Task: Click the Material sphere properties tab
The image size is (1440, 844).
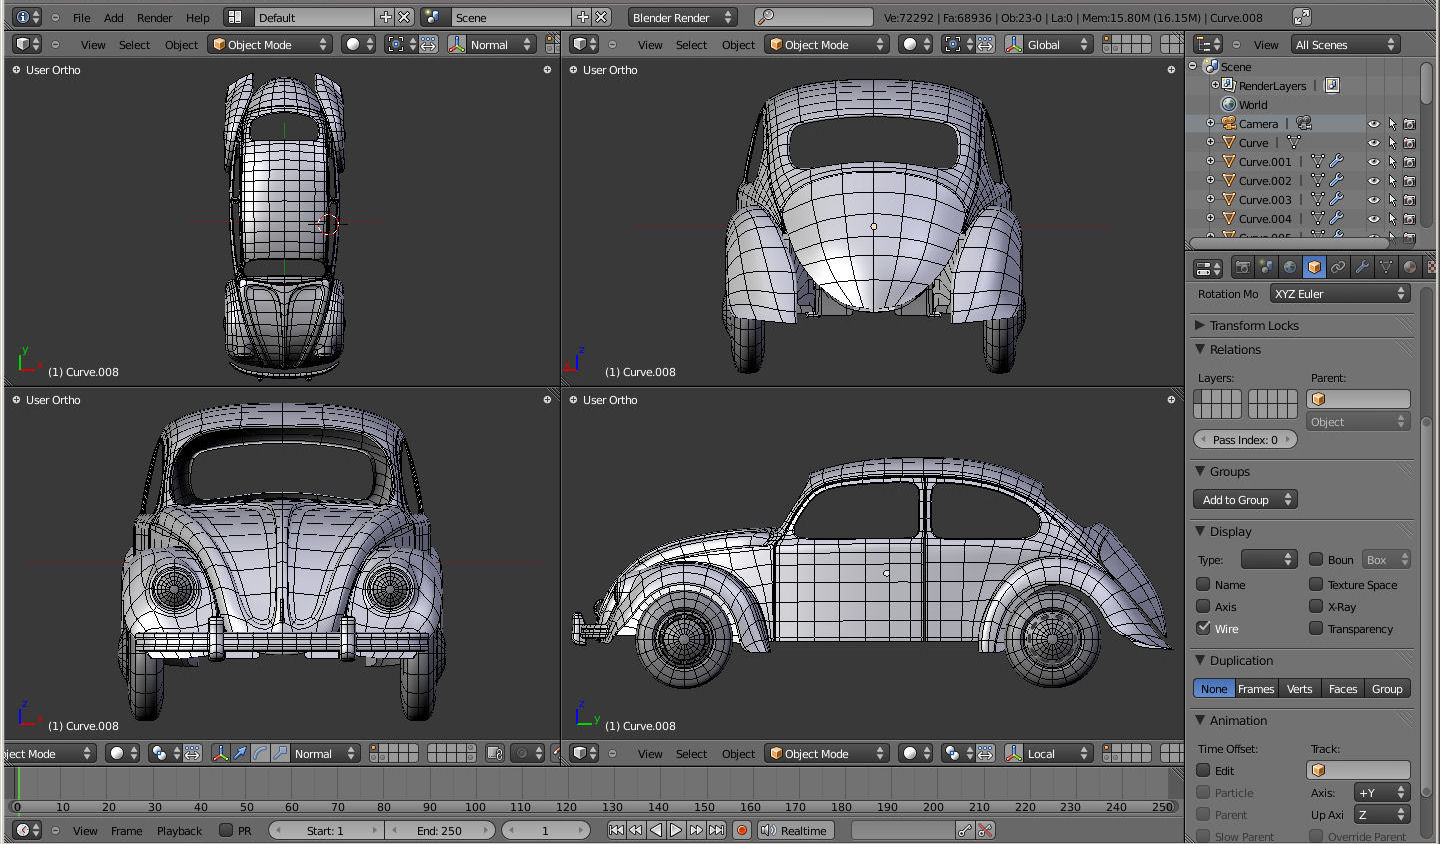Action: 1409,267
